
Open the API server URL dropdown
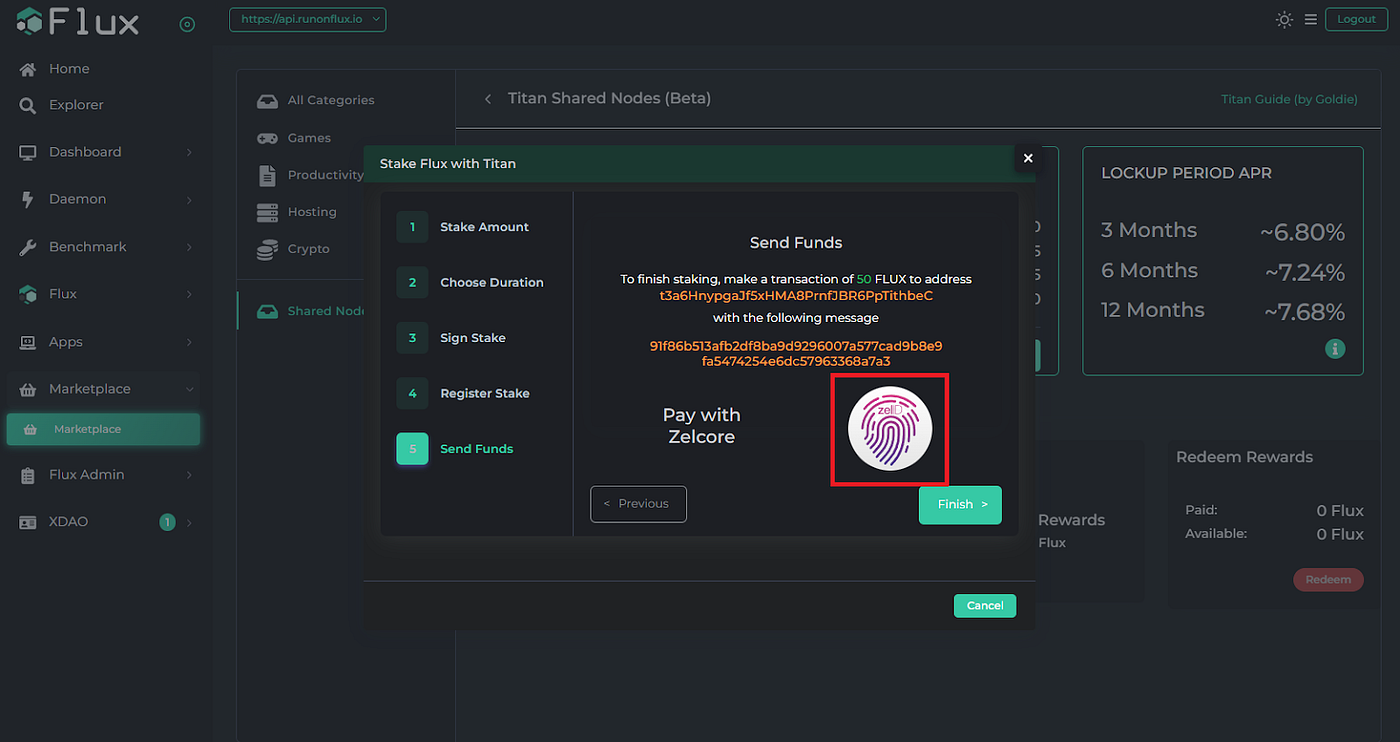pos(307,19)
